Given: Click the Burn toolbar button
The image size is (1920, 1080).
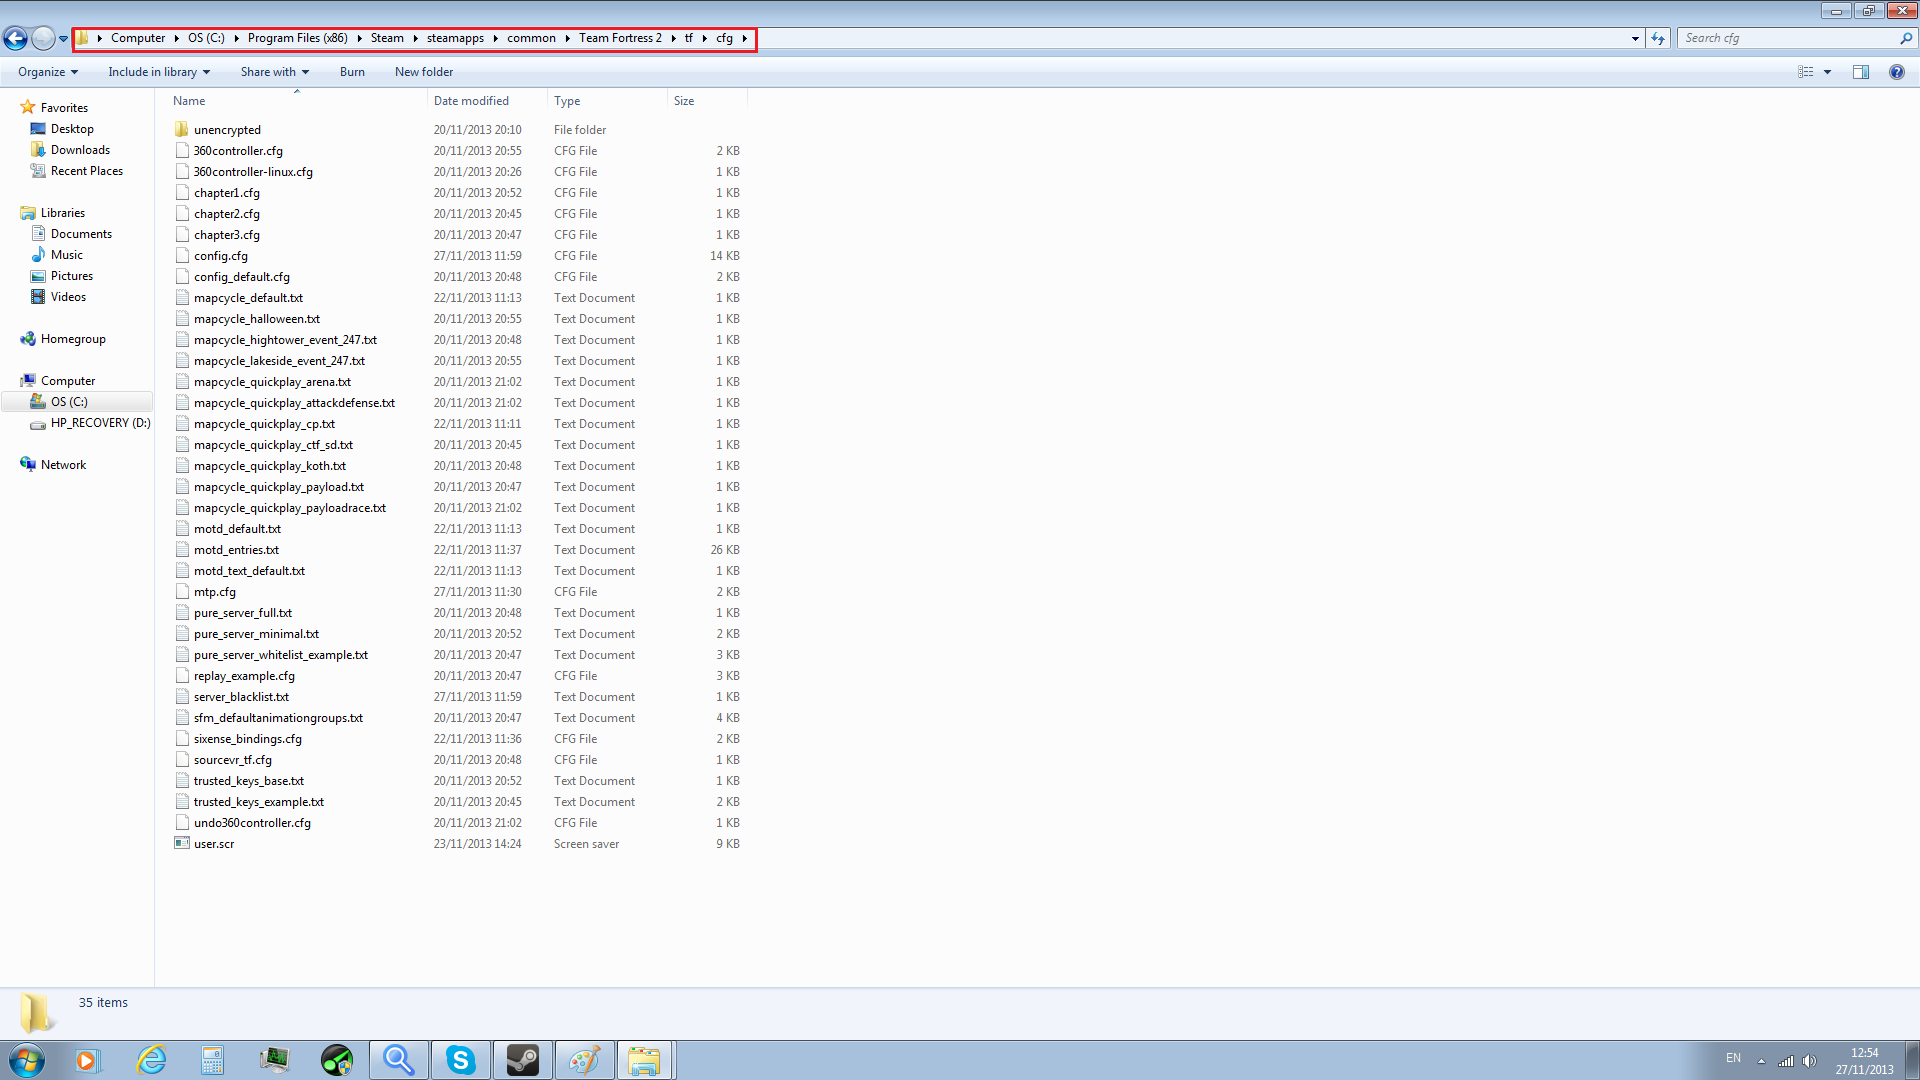Looking at the screenshot, I should coord(352,72).
